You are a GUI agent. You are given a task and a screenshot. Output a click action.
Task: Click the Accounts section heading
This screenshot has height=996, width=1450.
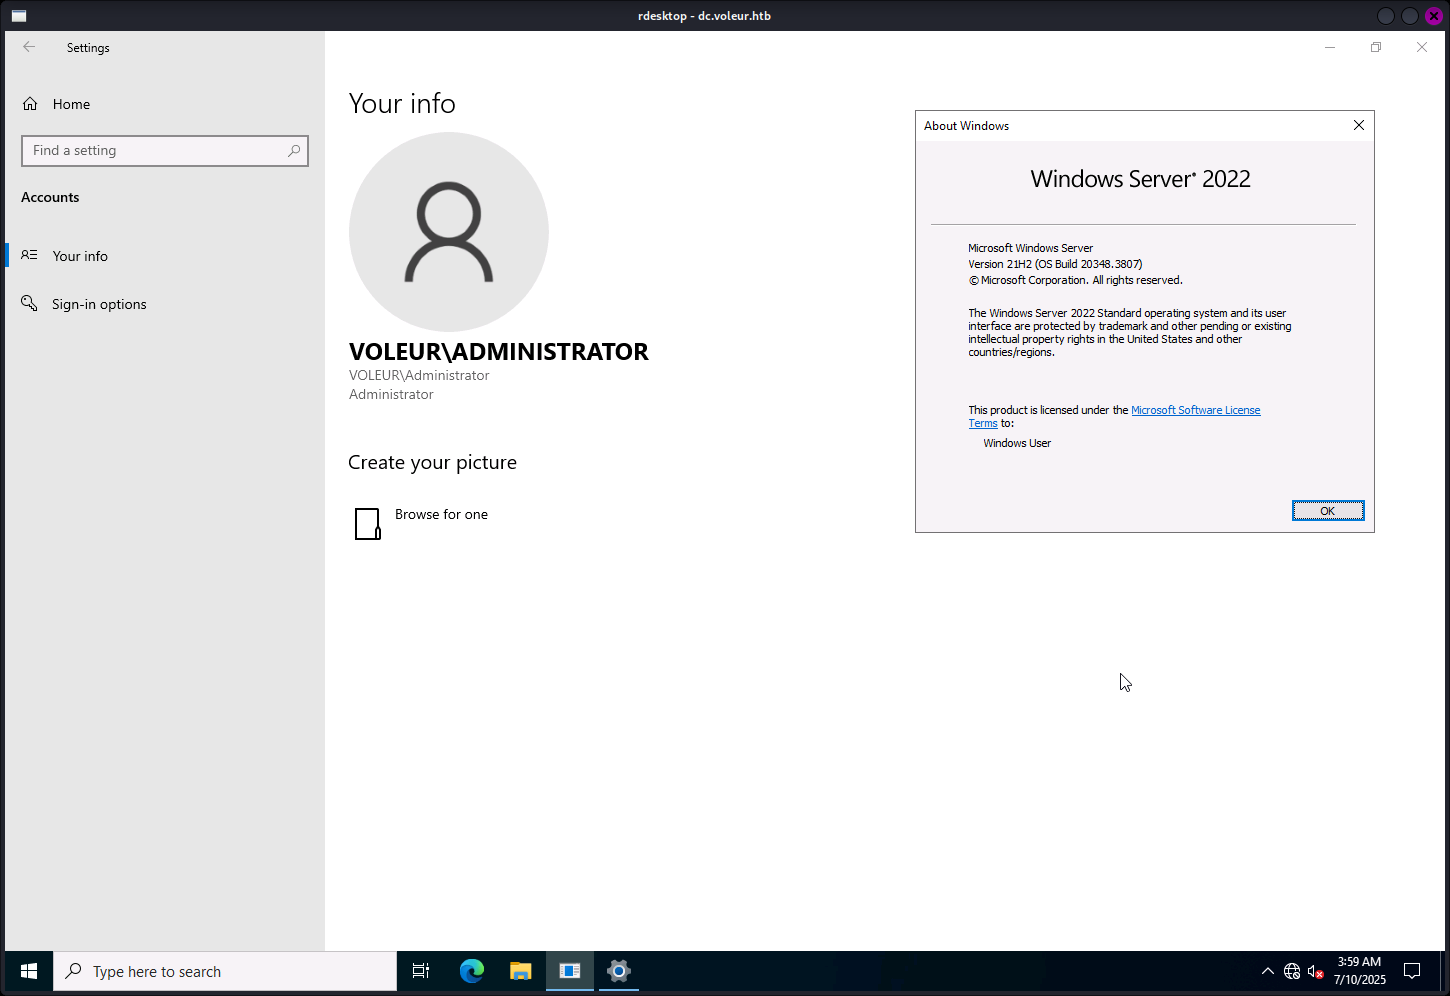50,197
